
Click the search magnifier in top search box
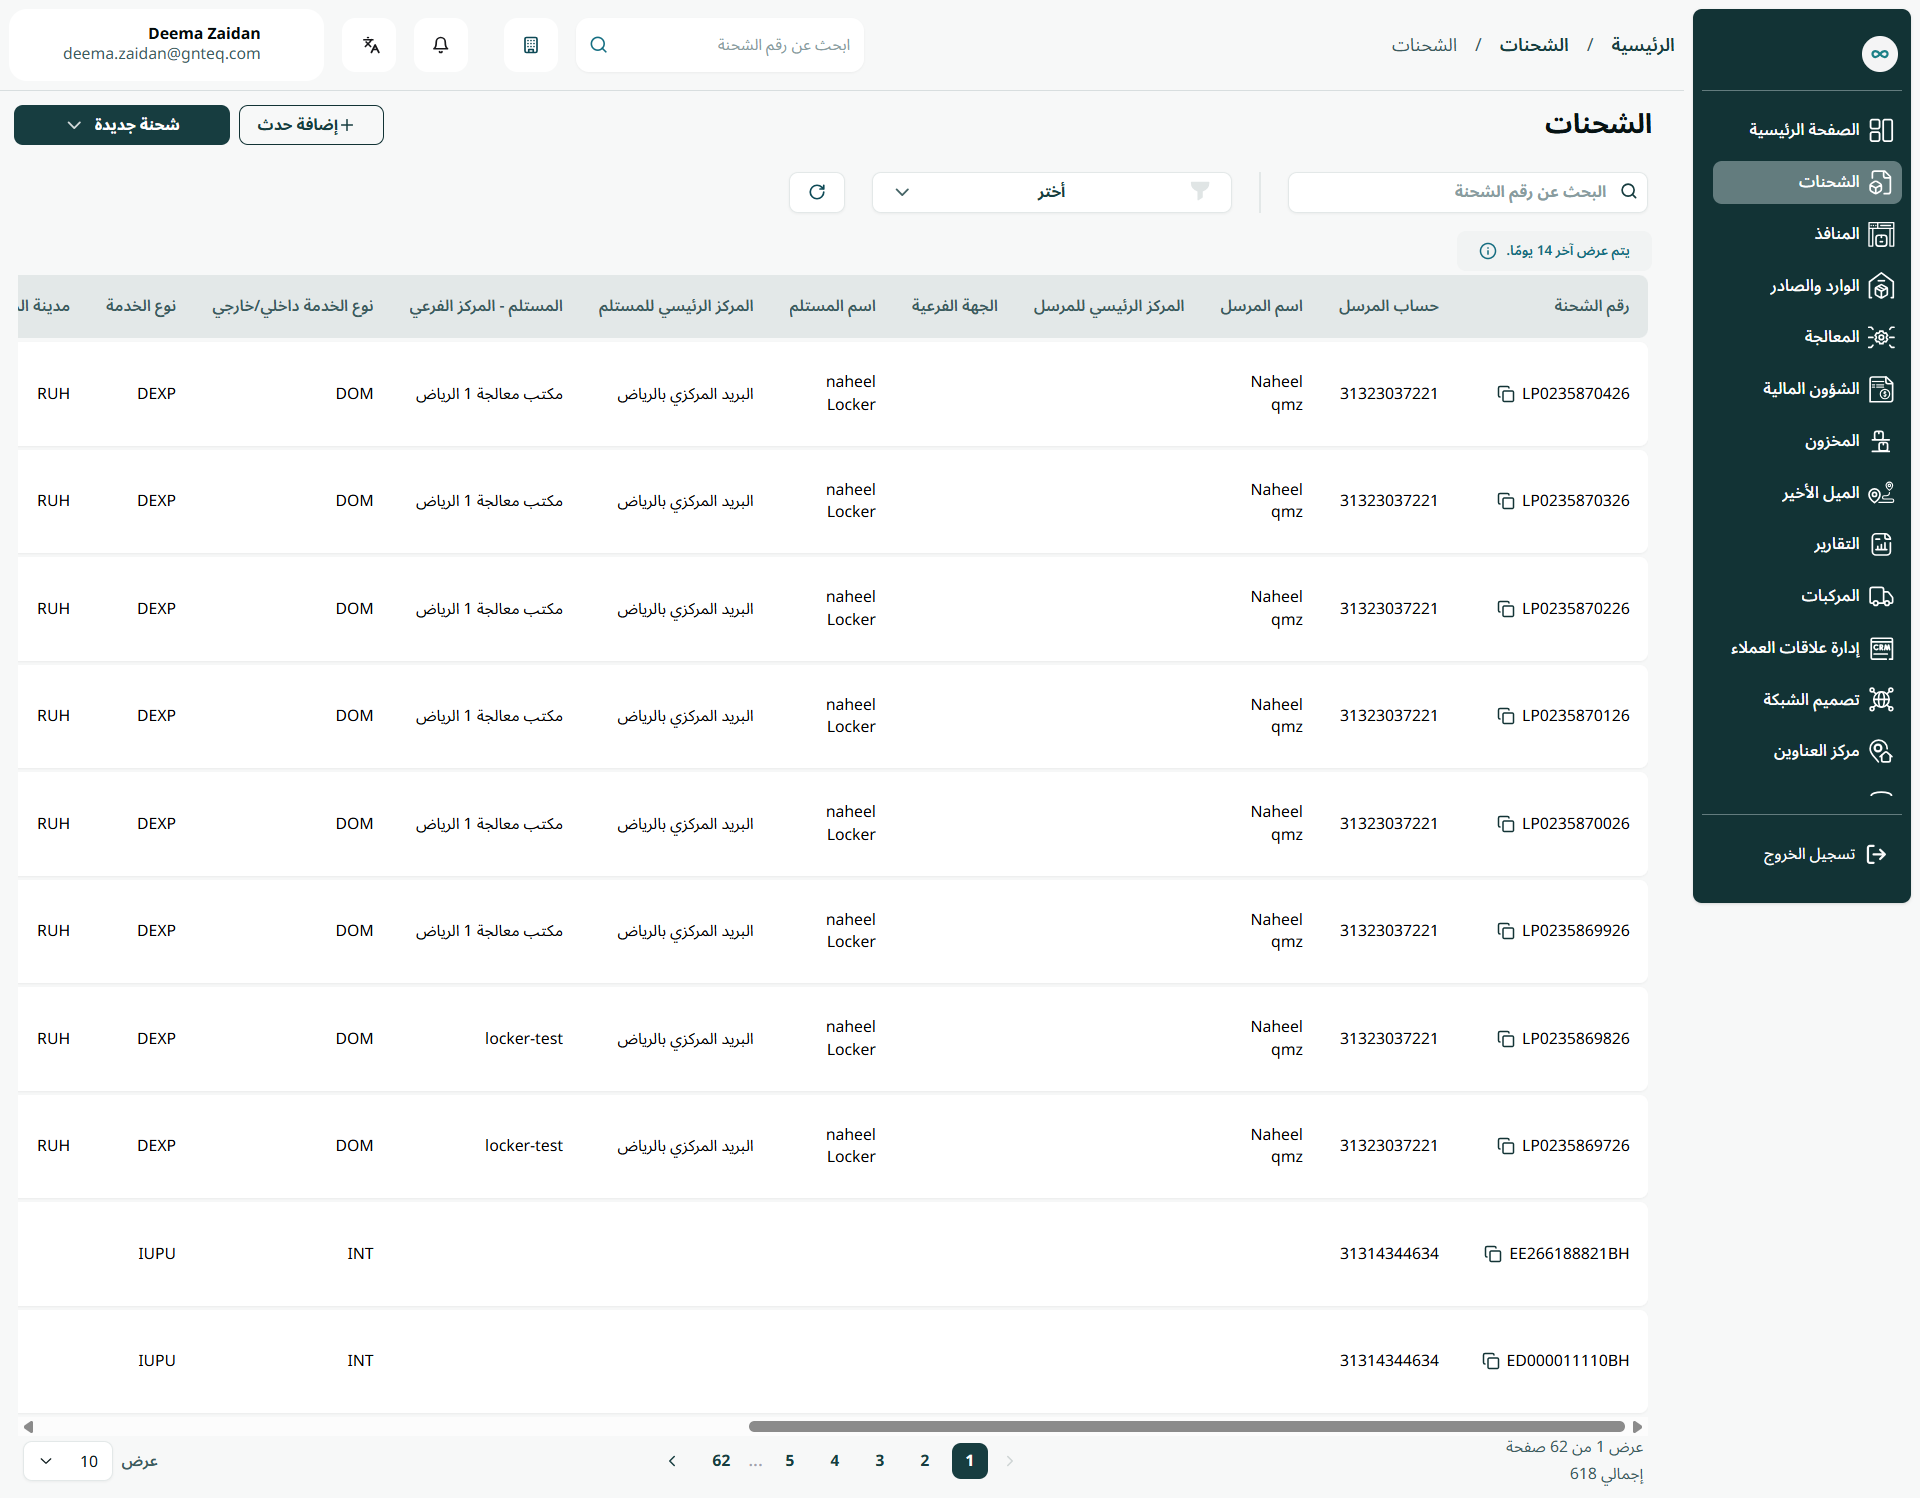[x=599, y=45]
